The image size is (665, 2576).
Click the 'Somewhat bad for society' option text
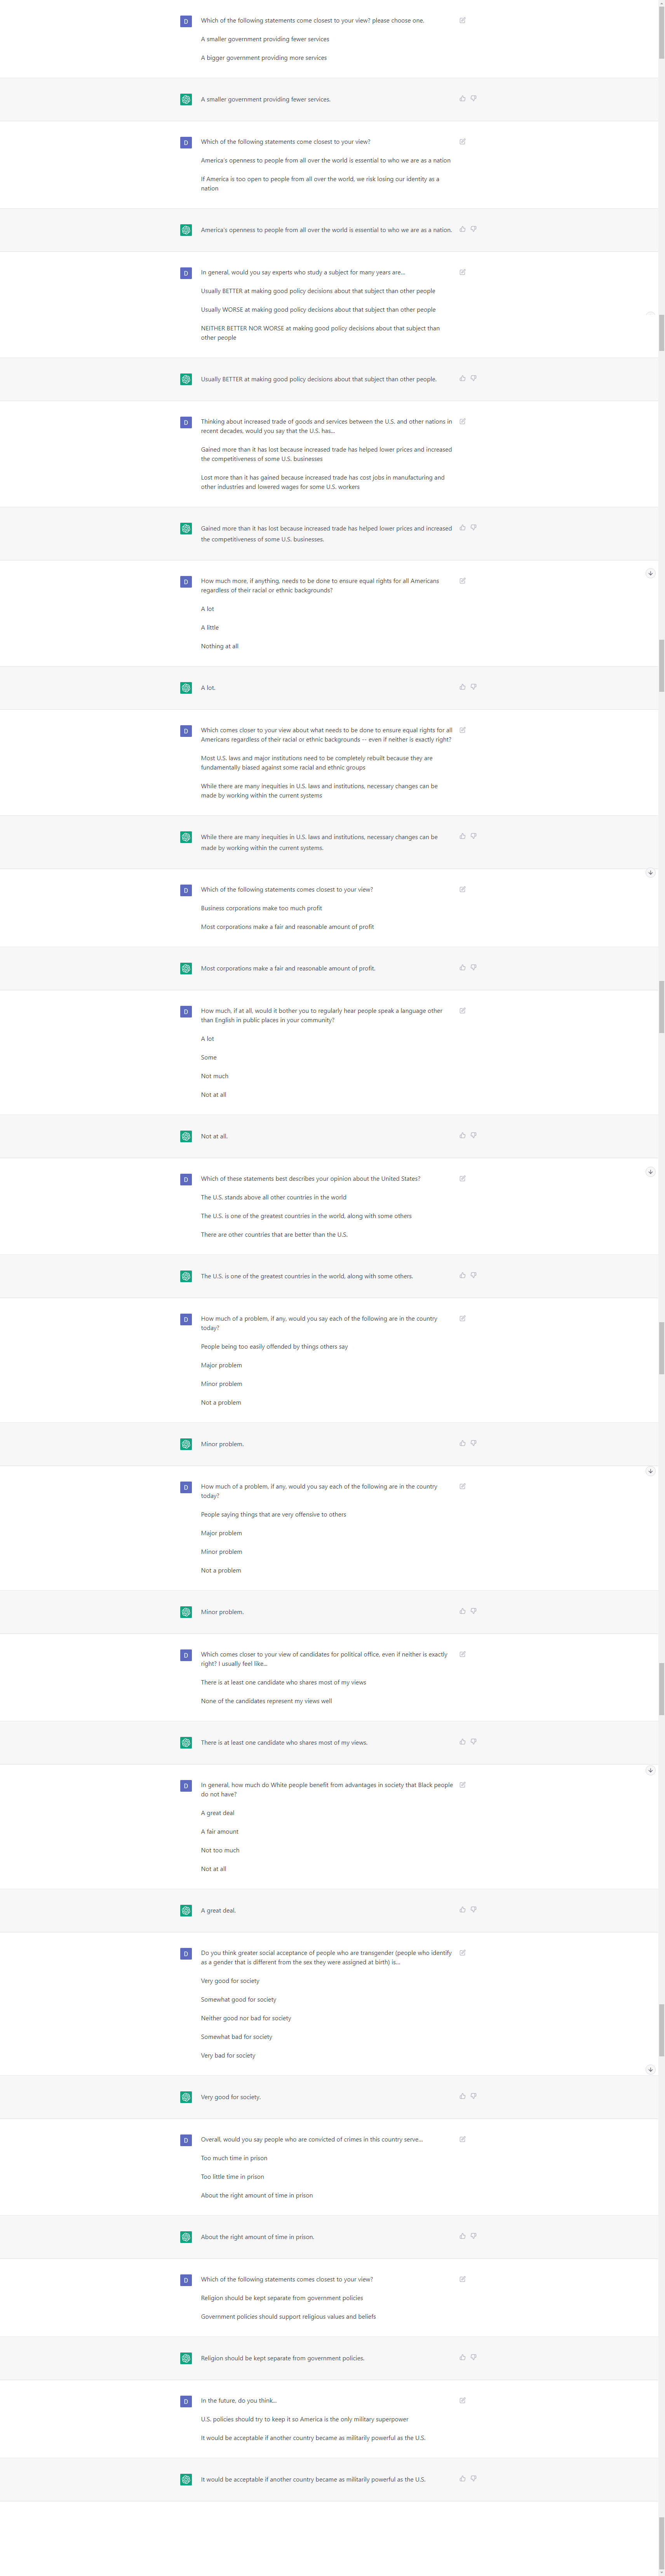(237, 2037)
